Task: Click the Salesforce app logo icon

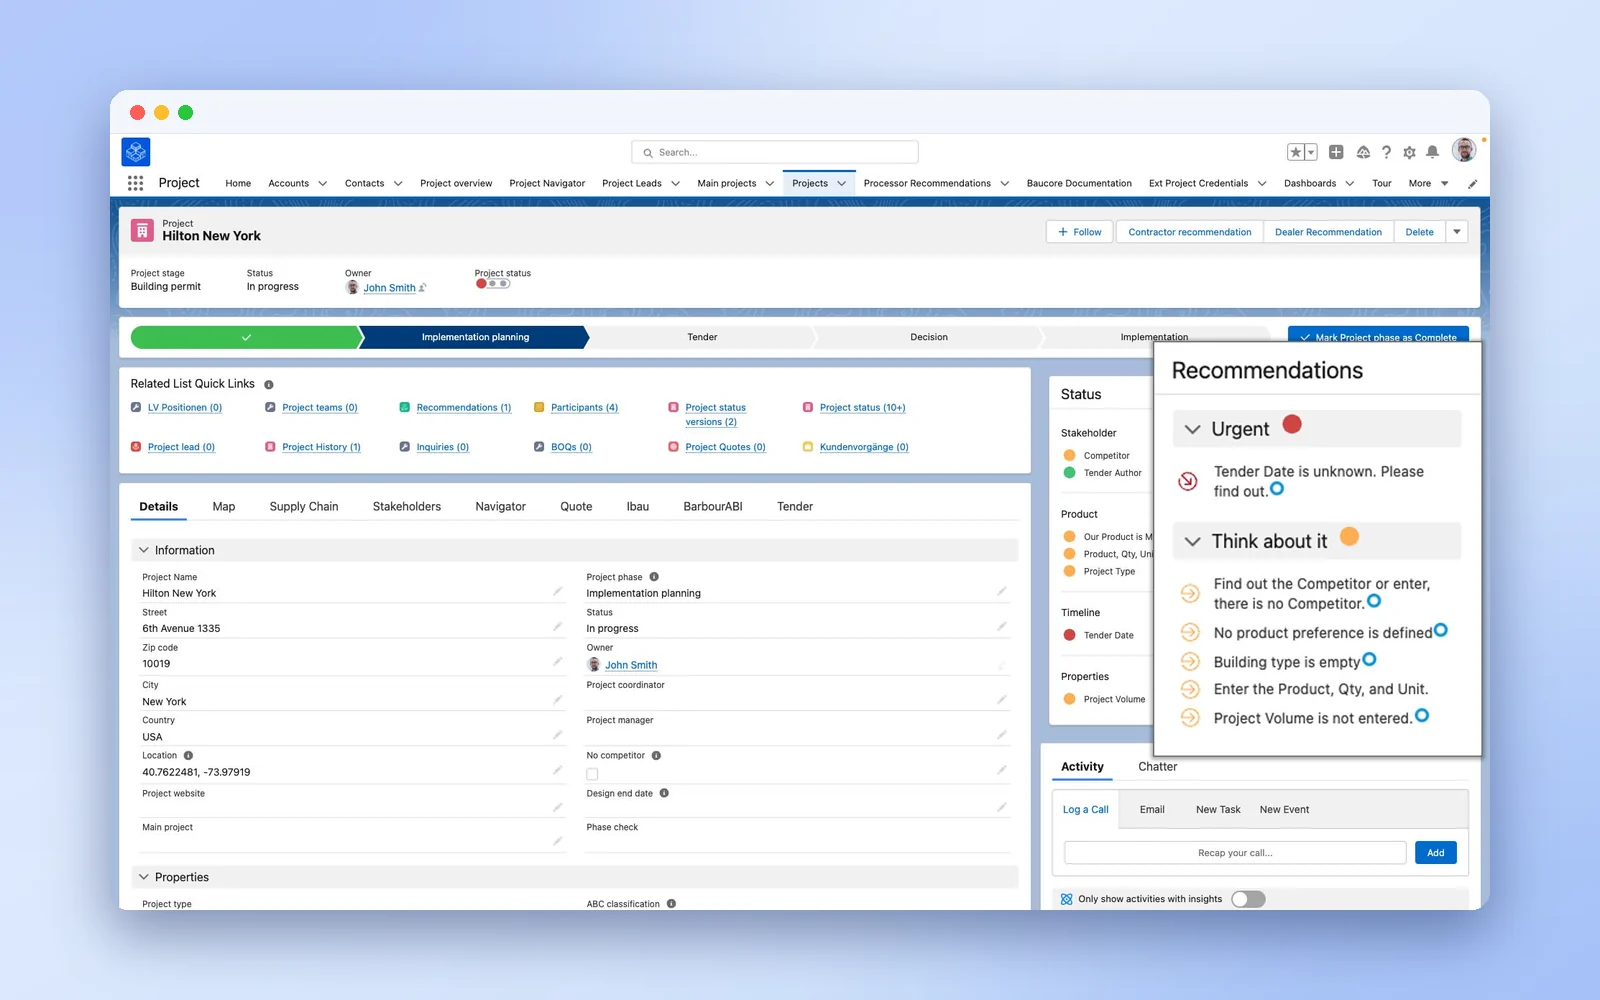Action: [x=136, y=152]
